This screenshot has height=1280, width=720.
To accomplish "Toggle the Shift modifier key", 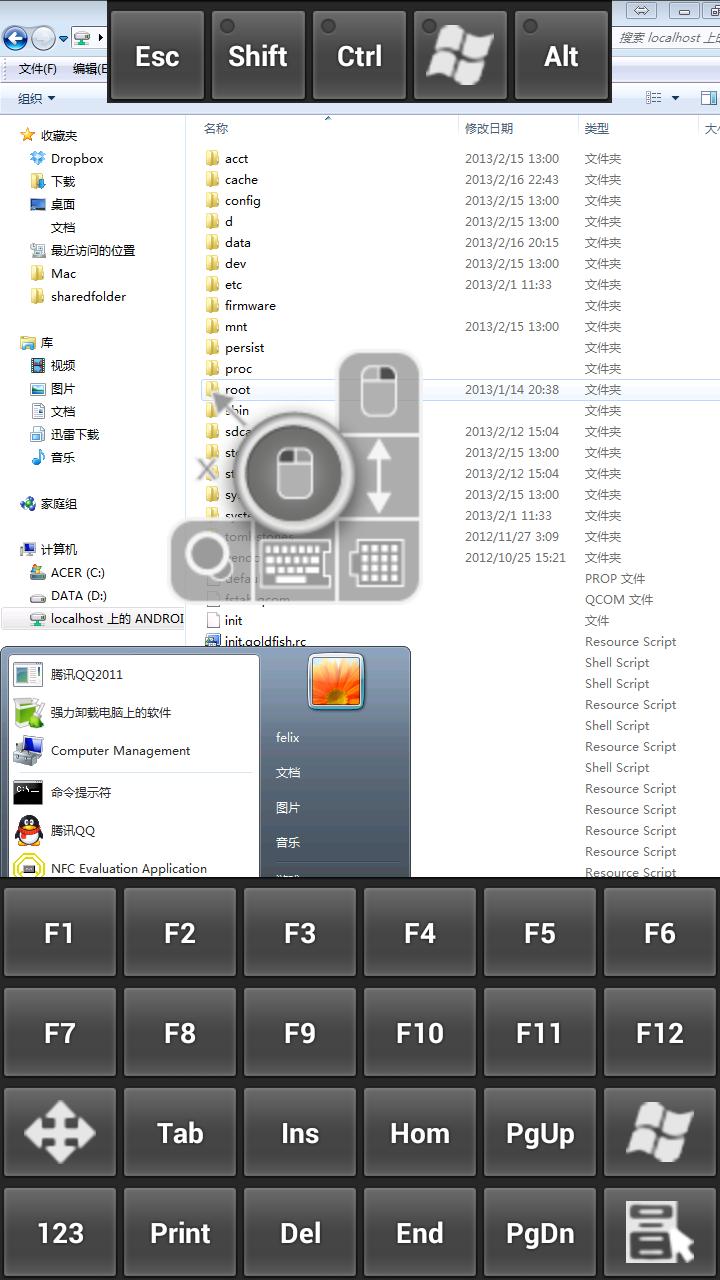I will click(x=258, y=56).
